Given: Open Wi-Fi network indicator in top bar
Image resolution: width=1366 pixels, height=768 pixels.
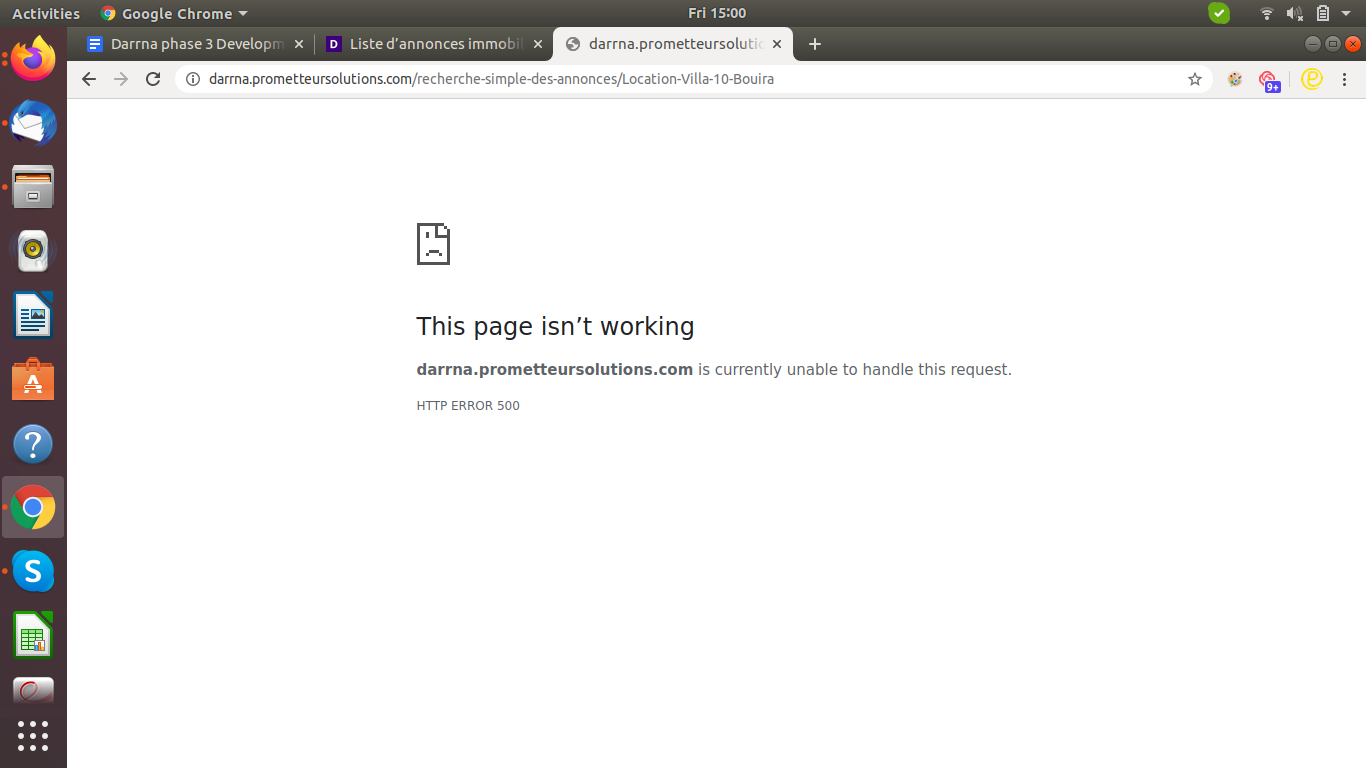Looking at the screenshot, I should pos(1267,13).
